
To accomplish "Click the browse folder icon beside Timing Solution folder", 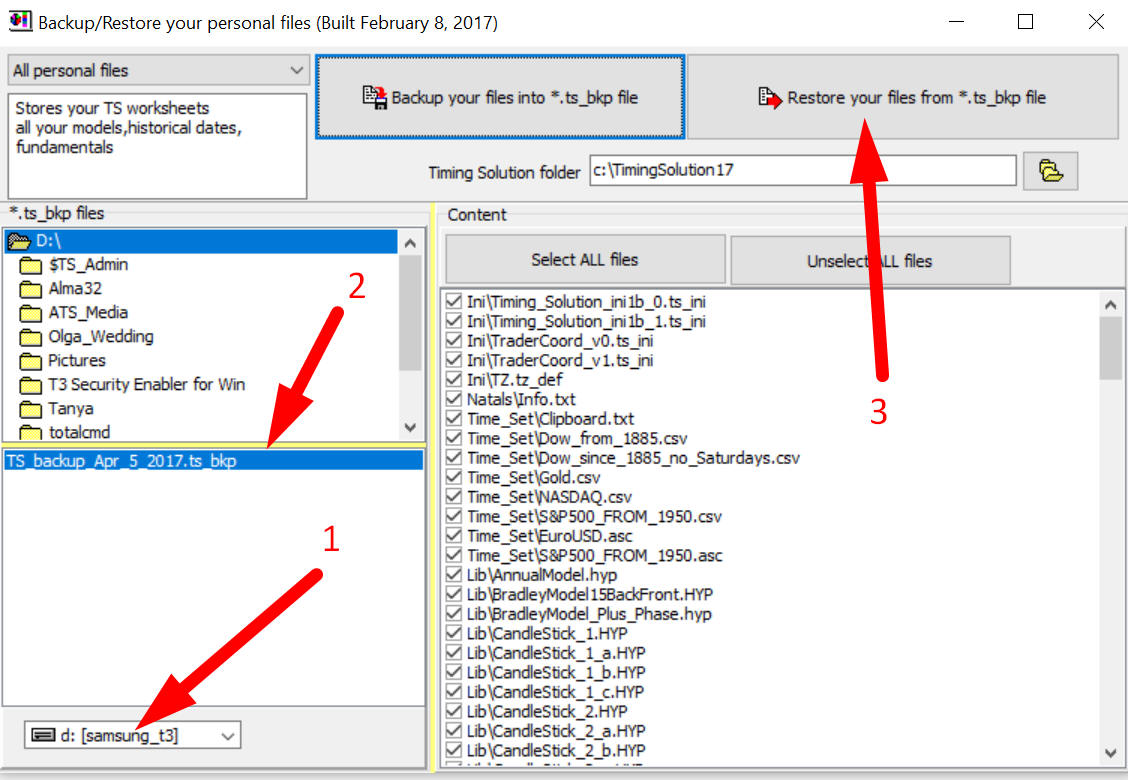I will click(x=1050, y=171).
